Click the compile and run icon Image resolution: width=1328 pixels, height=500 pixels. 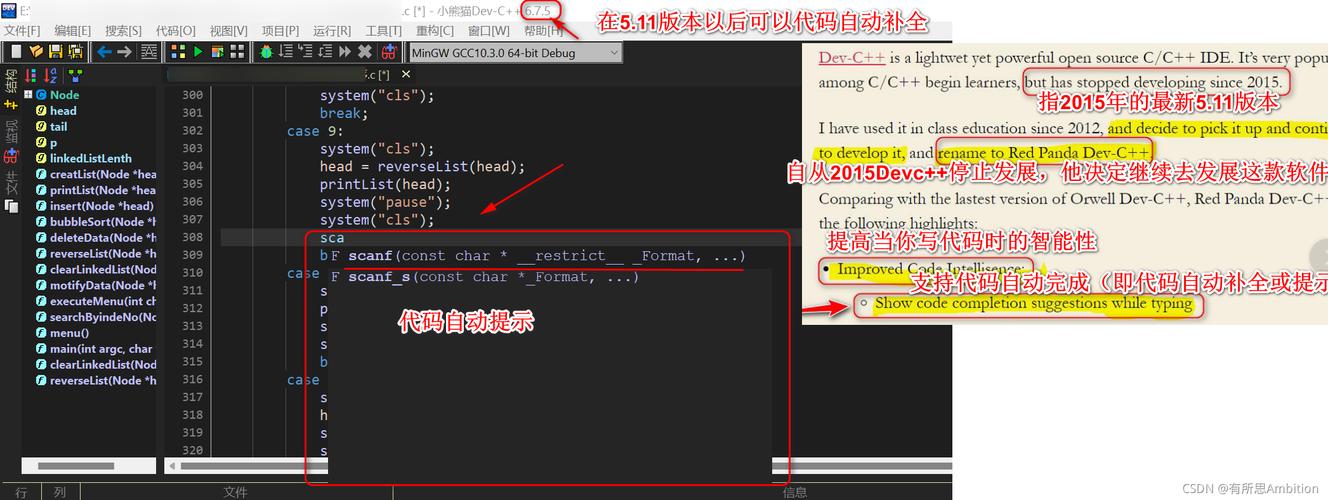pos(217,52)
